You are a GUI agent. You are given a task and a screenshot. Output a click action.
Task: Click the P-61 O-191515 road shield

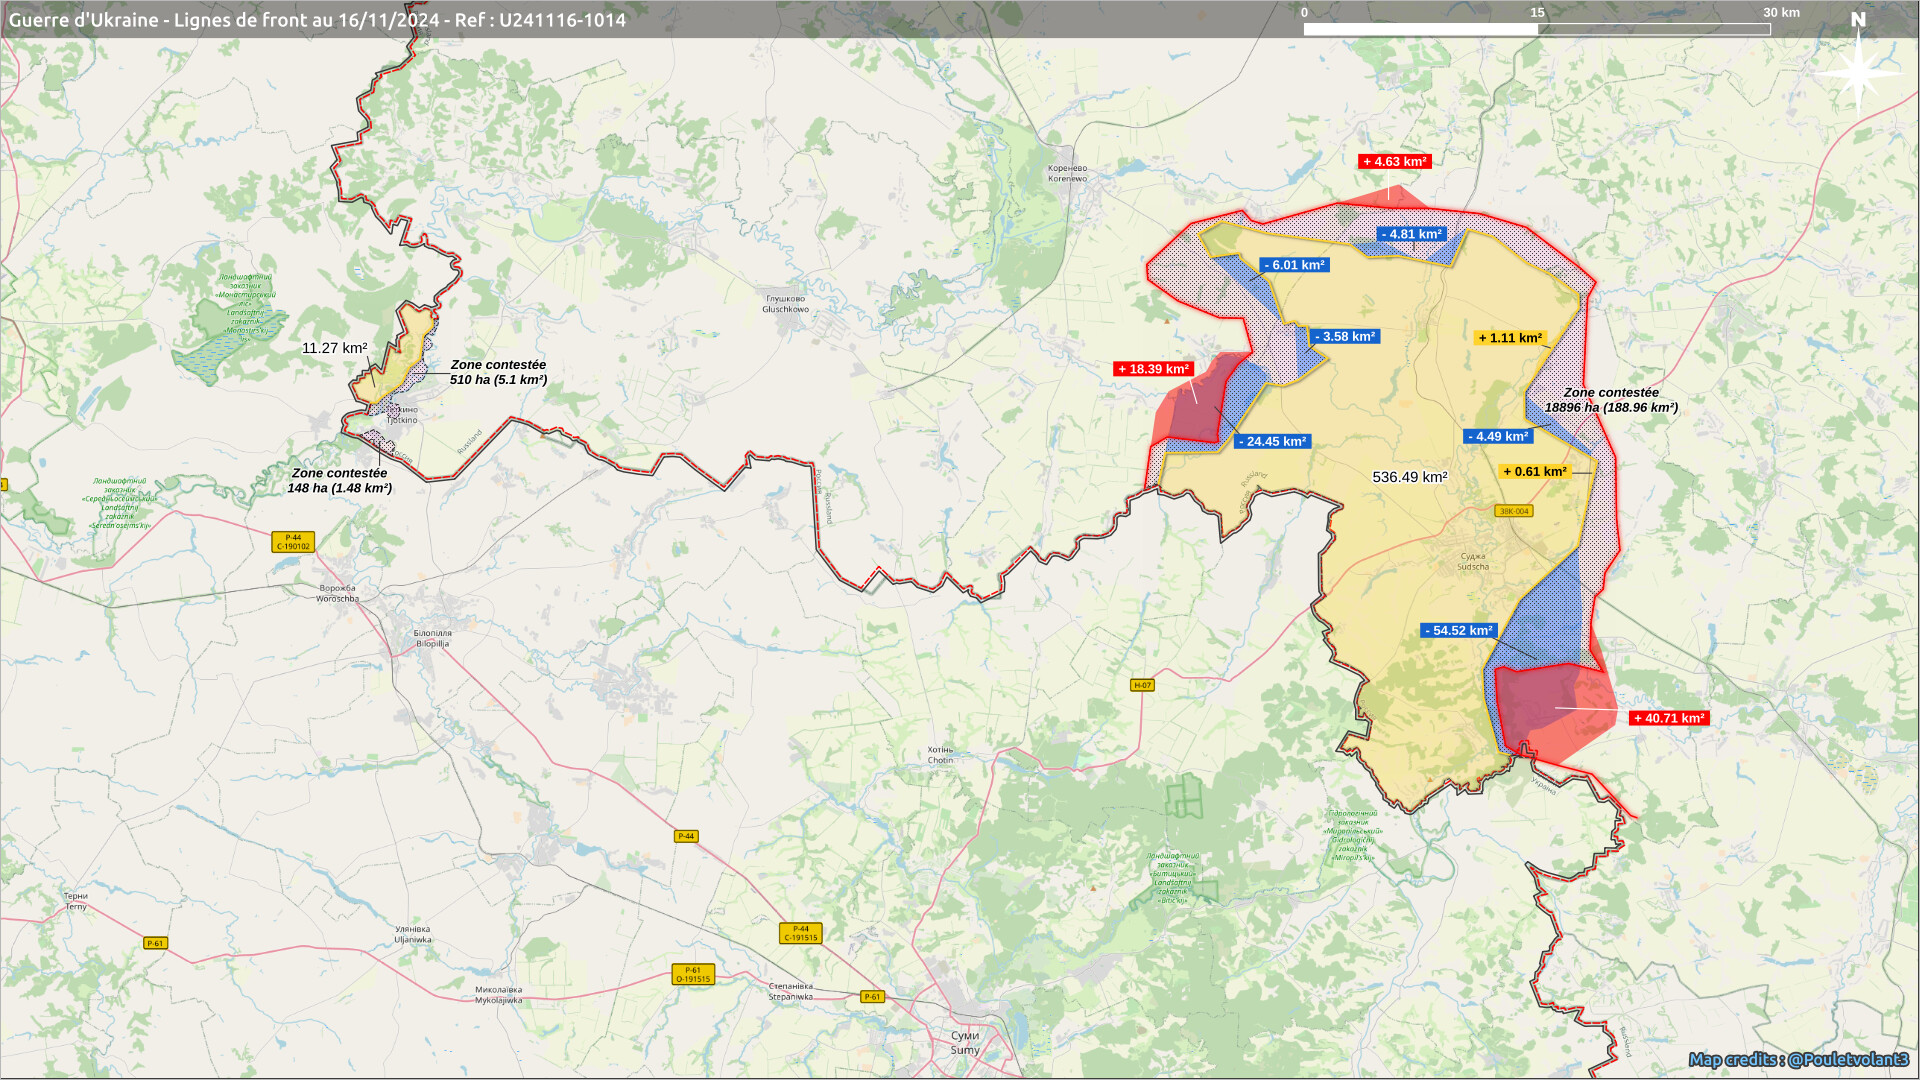[693, 974]
